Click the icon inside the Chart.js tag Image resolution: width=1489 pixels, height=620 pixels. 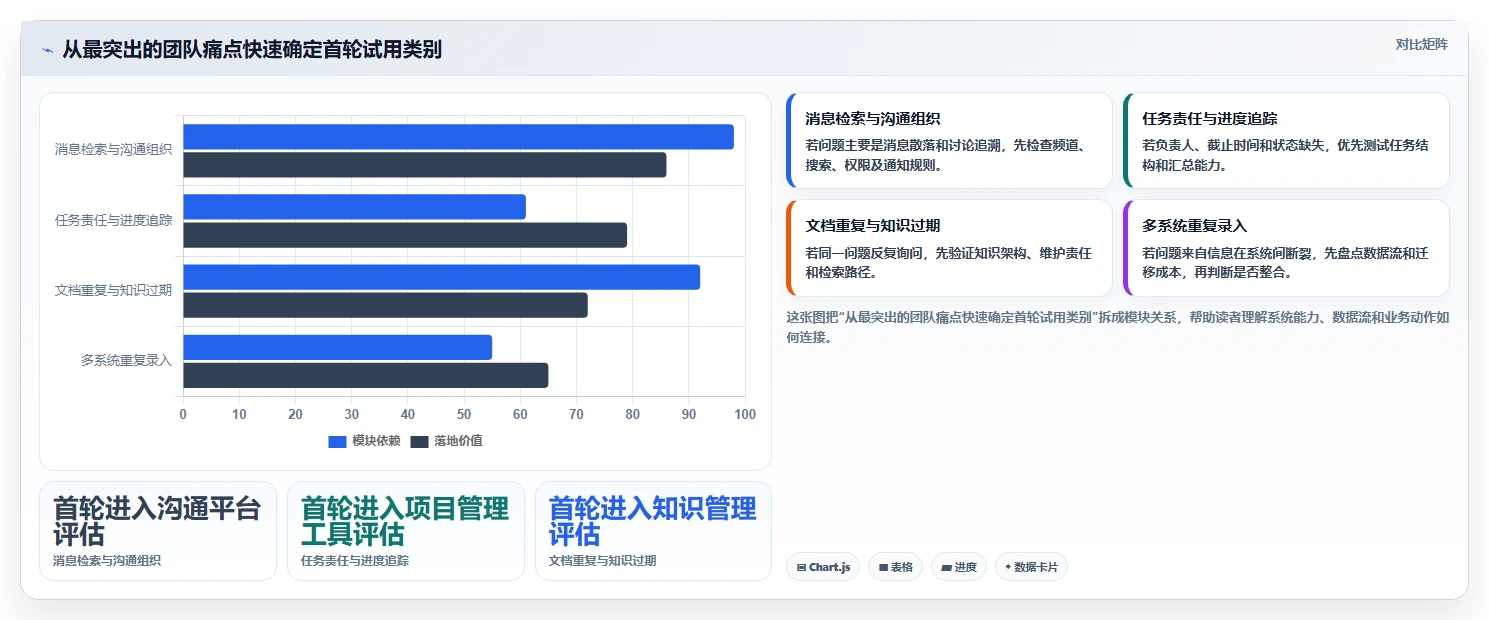pos(802,568)
